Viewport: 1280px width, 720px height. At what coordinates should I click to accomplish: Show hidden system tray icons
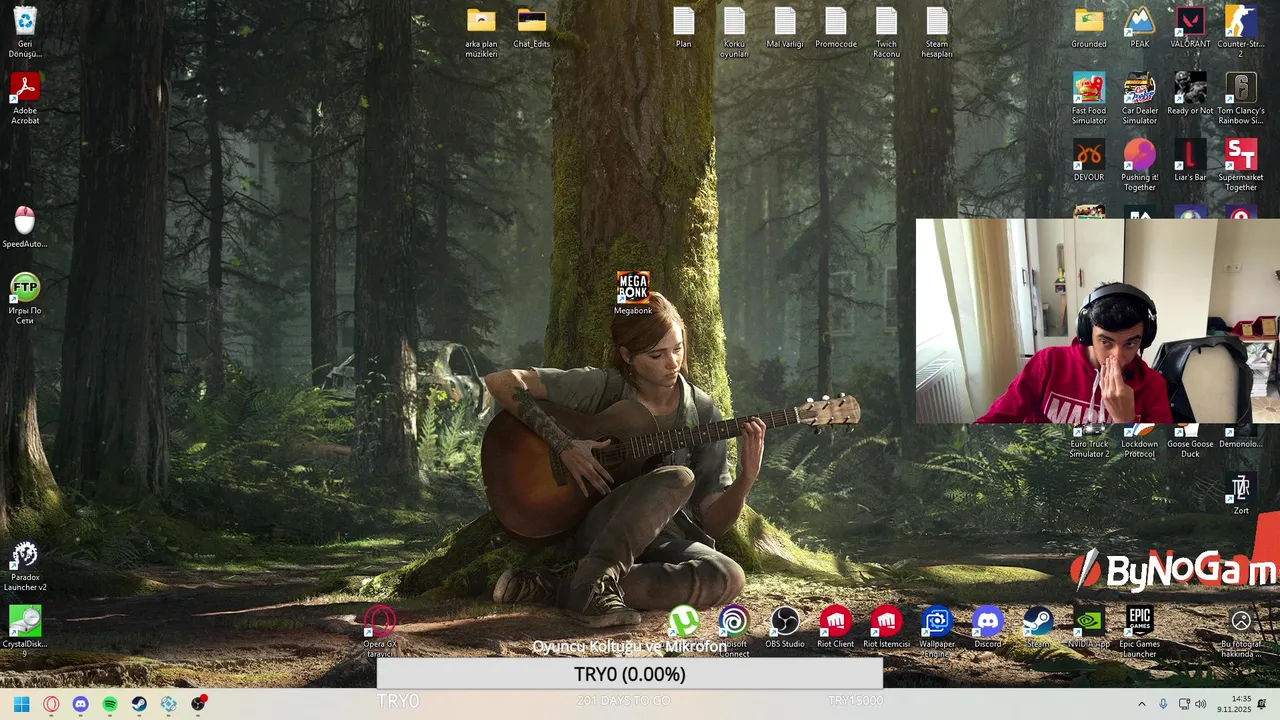point(1141,704)
